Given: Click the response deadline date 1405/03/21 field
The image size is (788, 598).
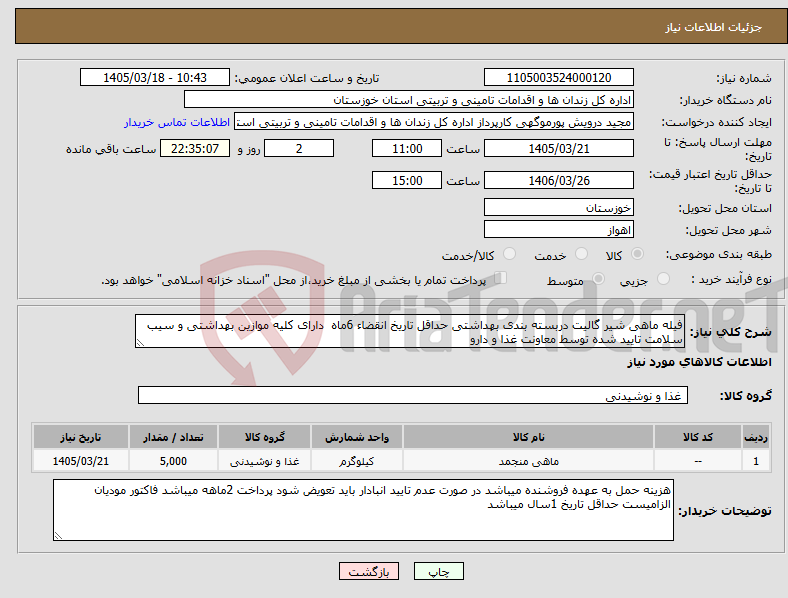Looking at the screenshot, I should 558,148.
